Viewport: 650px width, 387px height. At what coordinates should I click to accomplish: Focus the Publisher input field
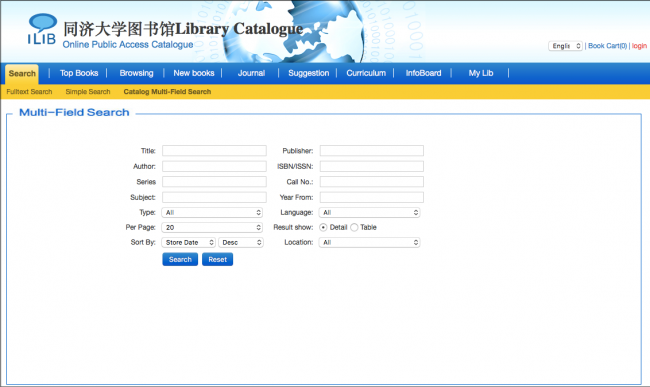pyautogui.click(x=371, y=151)
